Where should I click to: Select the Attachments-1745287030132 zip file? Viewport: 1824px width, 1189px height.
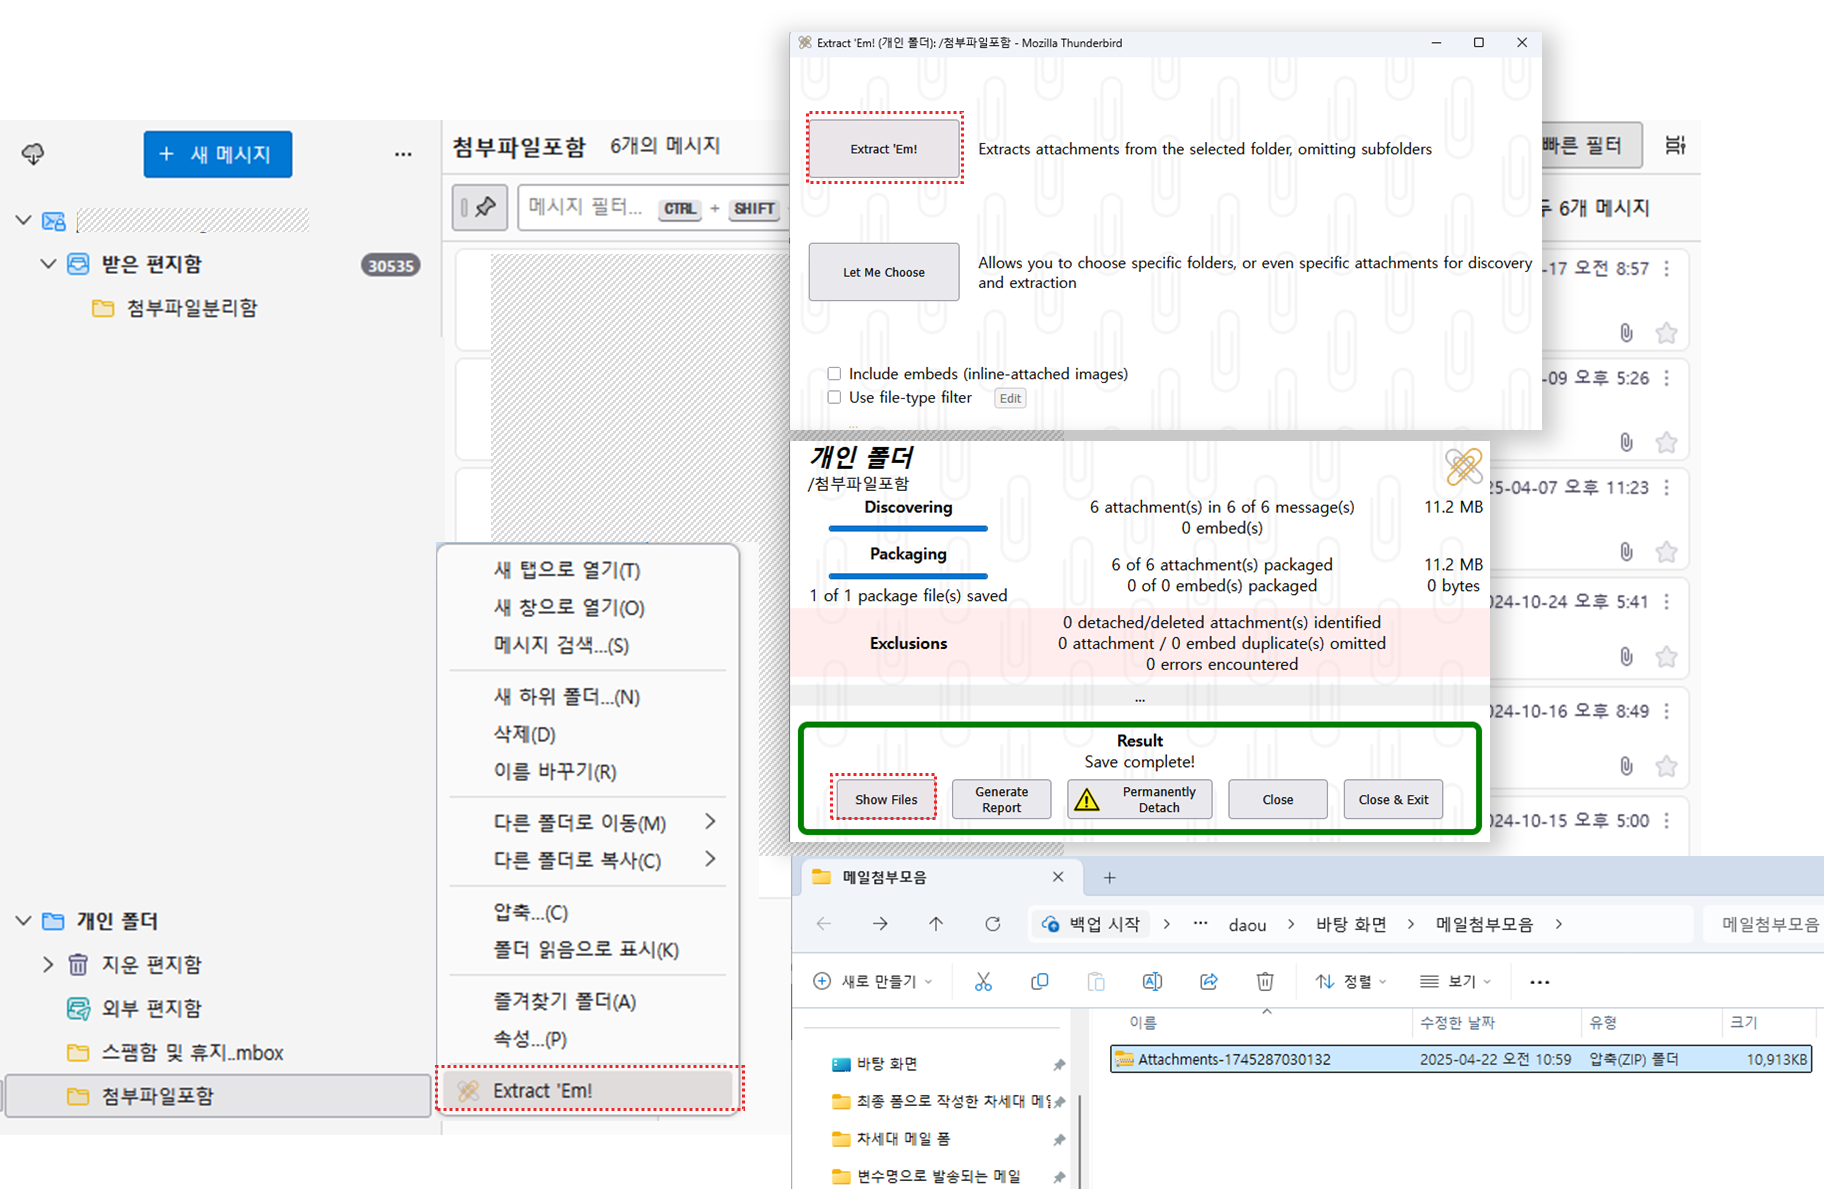click(x=1234, y=1059)
